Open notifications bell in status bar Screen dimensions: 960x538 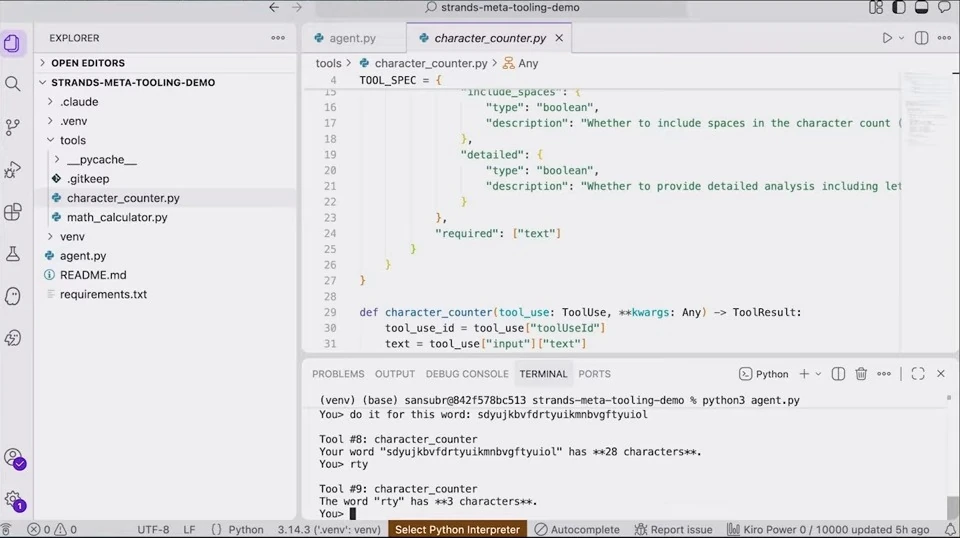coord(950,530)
